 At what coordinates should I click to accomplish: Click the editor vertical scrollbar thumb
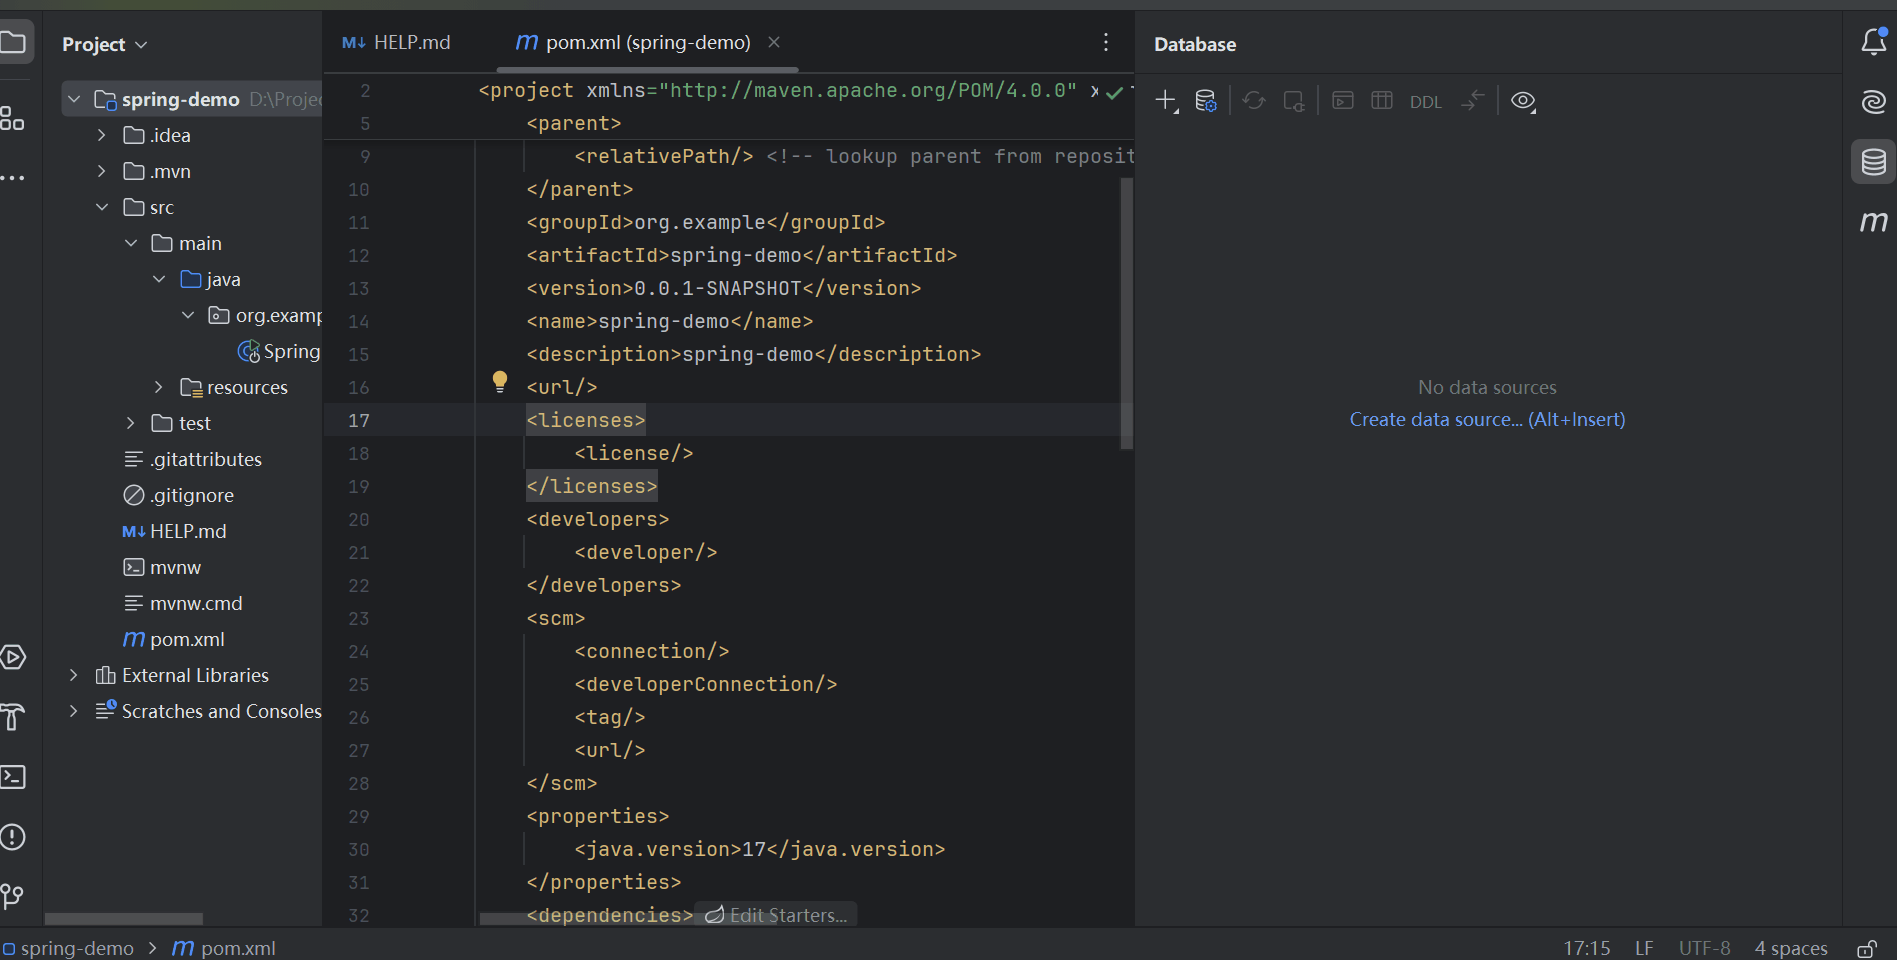tap(1127, 313)
